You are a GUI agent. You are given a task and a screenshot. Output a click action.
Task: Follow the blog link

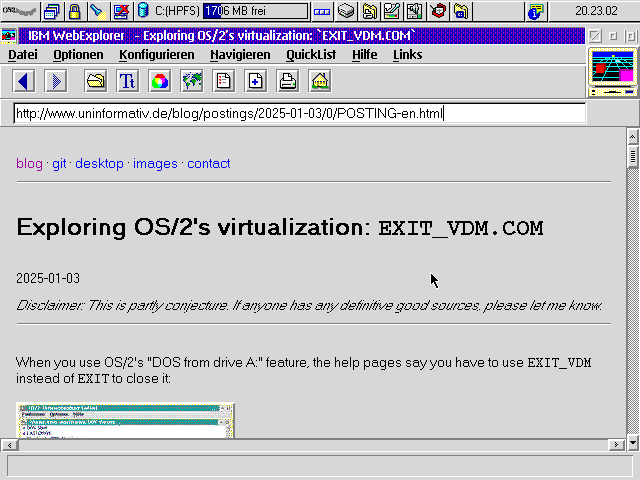click(x=29, y=164)
